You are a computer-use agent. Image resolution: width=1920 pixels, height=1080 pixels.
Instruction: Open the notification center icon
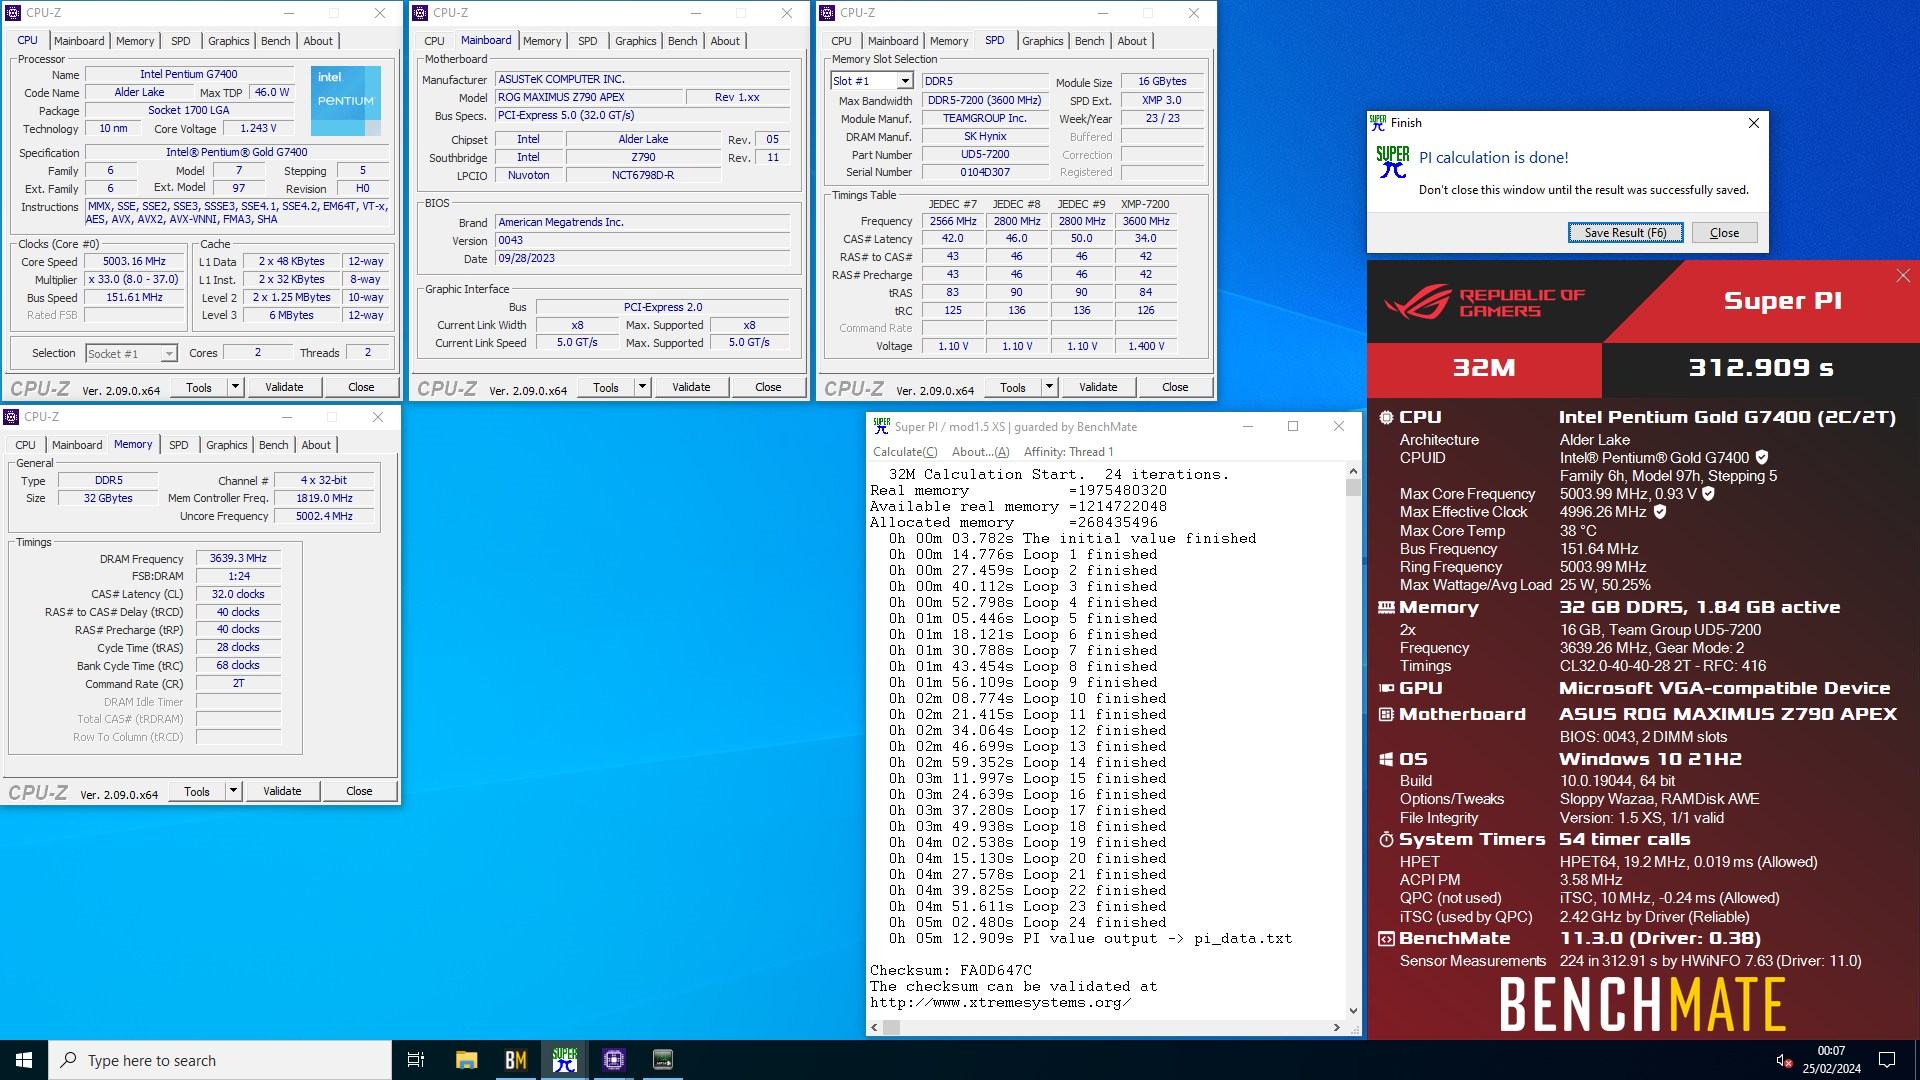[x=1887, y=1060]
